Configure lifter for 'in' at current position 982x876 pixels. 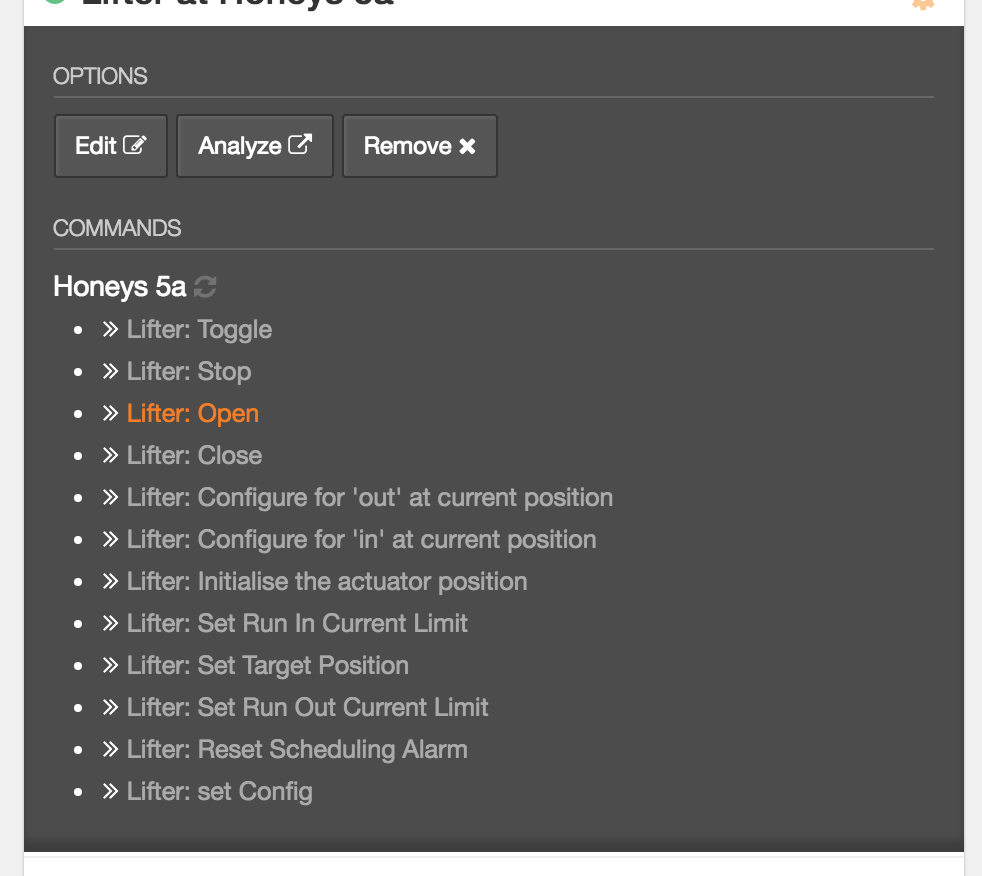(361, 540)
